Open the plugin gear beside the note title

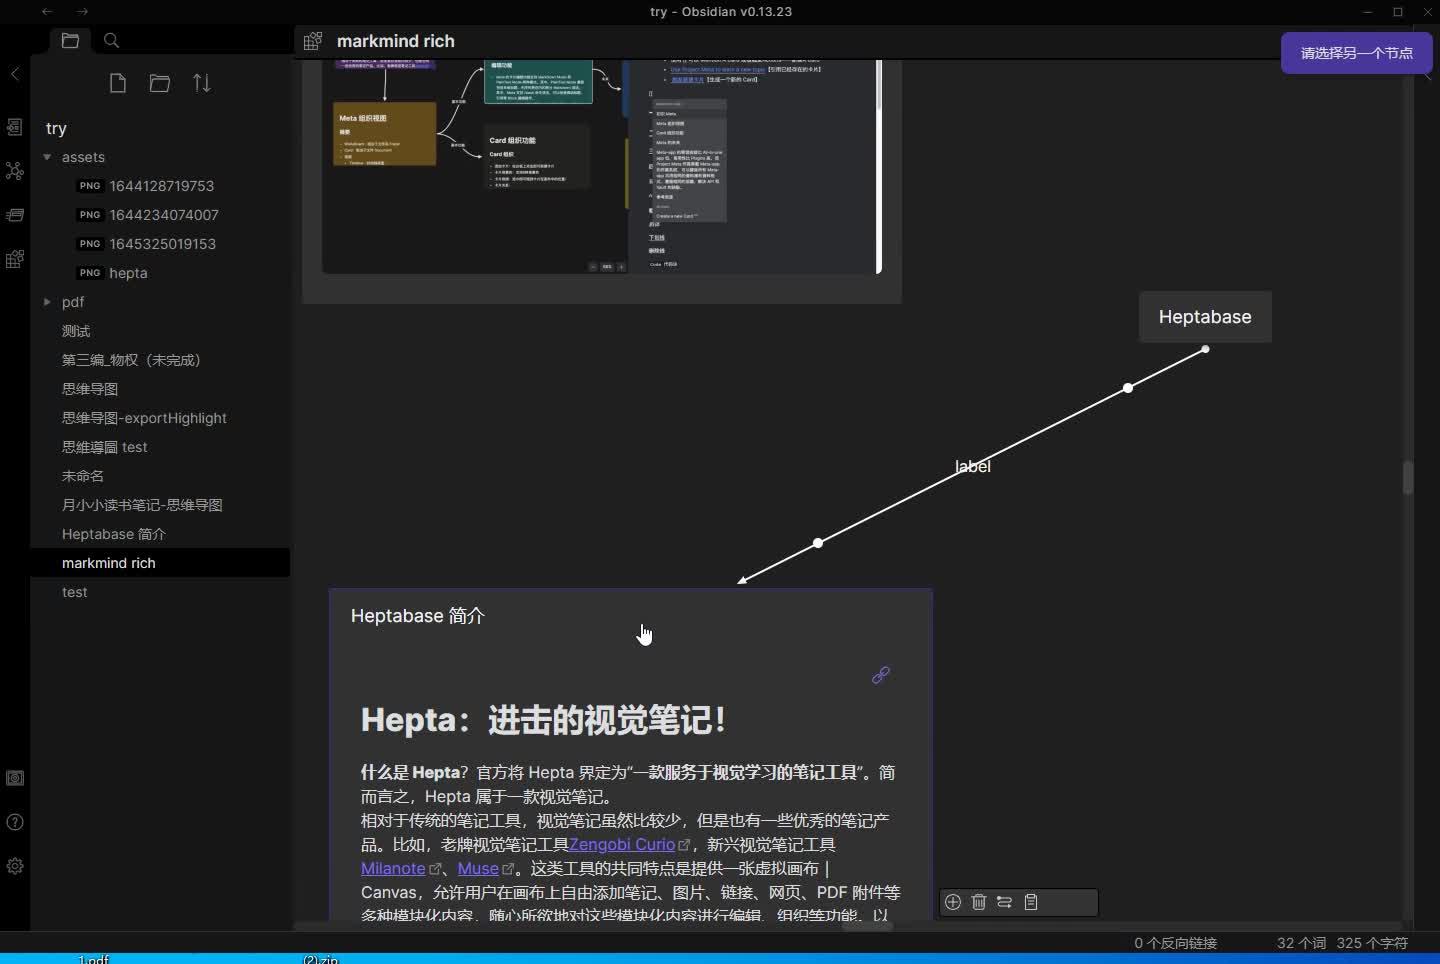tap(313, 41)
